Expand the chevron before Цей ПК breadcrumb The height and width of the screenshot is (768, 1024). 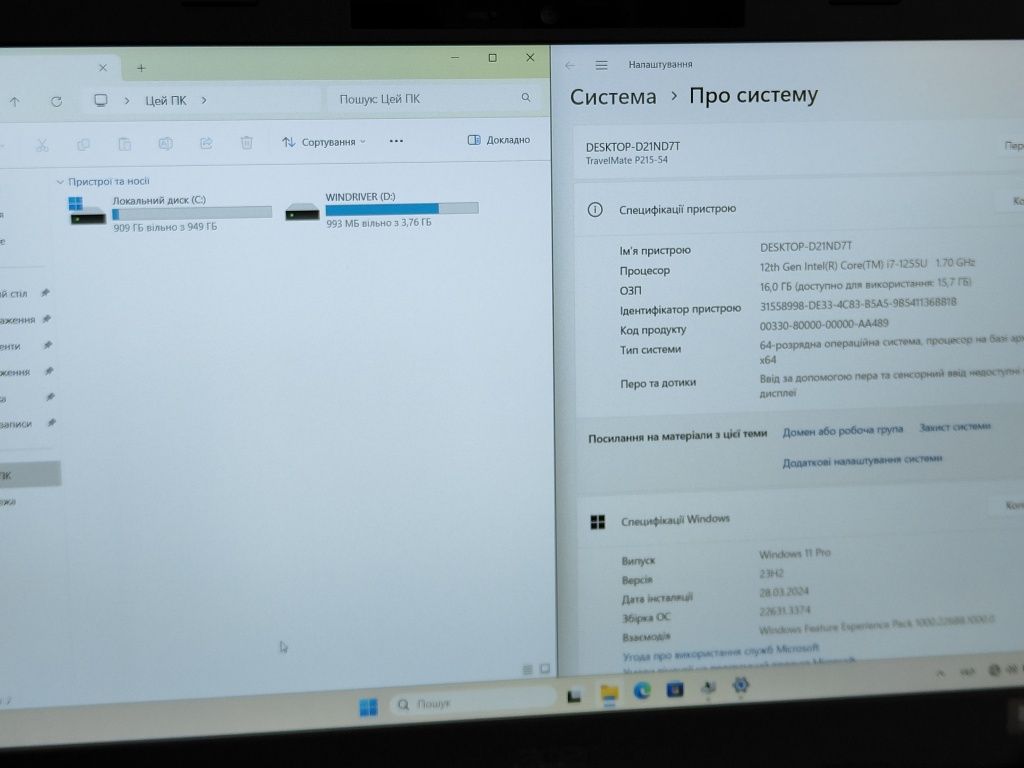(x=127, y=101)
